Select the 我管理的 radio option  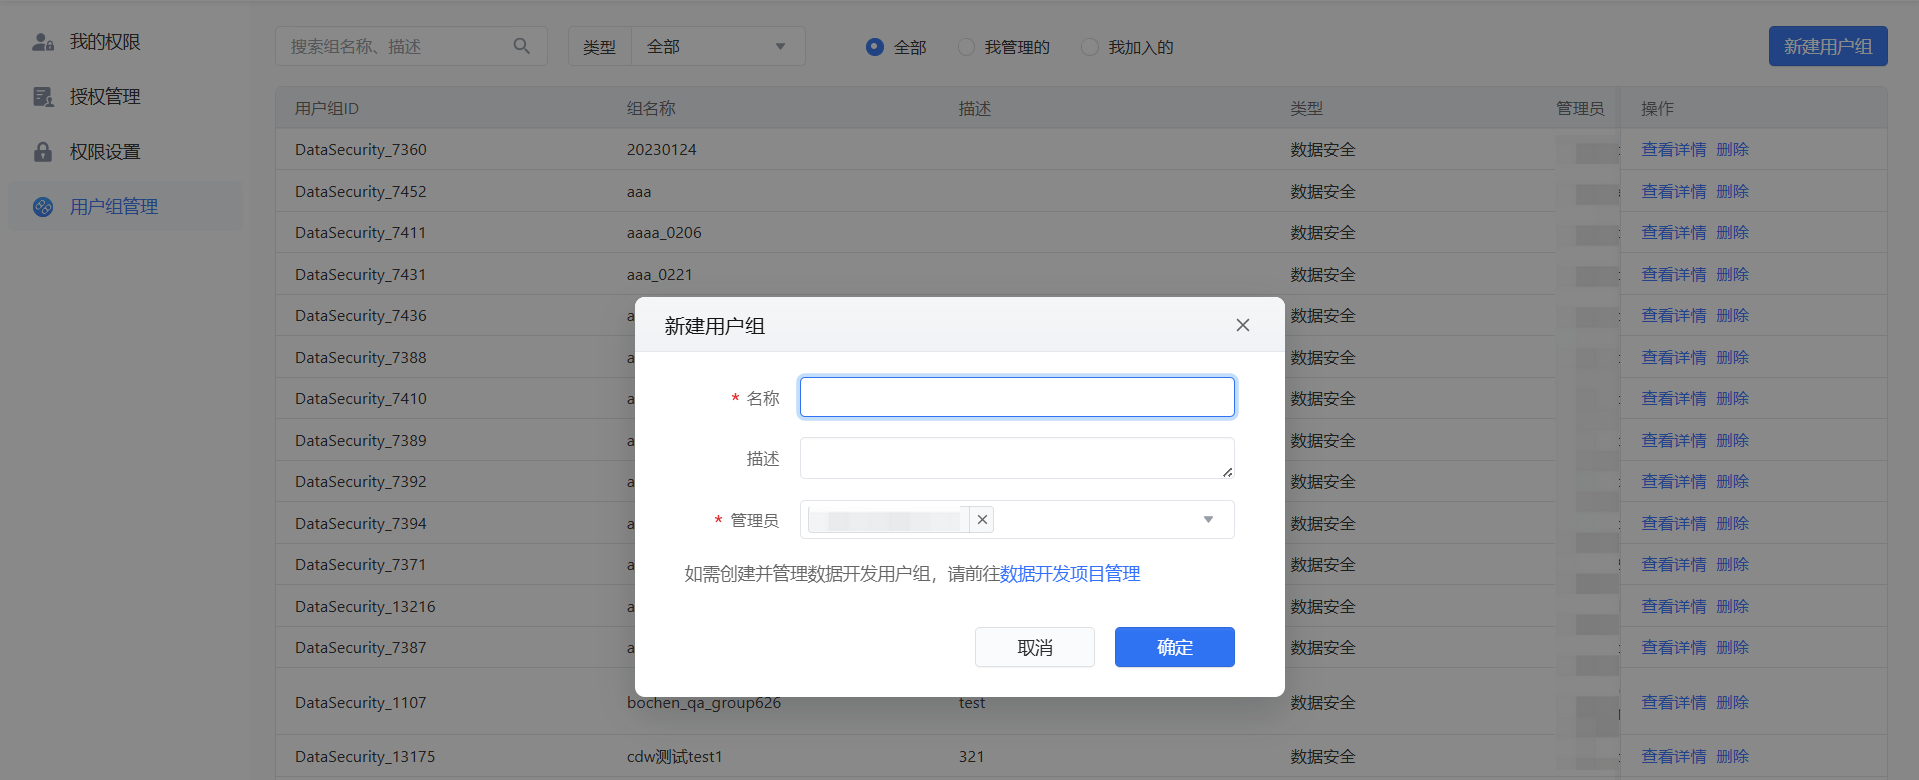(966, 47)
